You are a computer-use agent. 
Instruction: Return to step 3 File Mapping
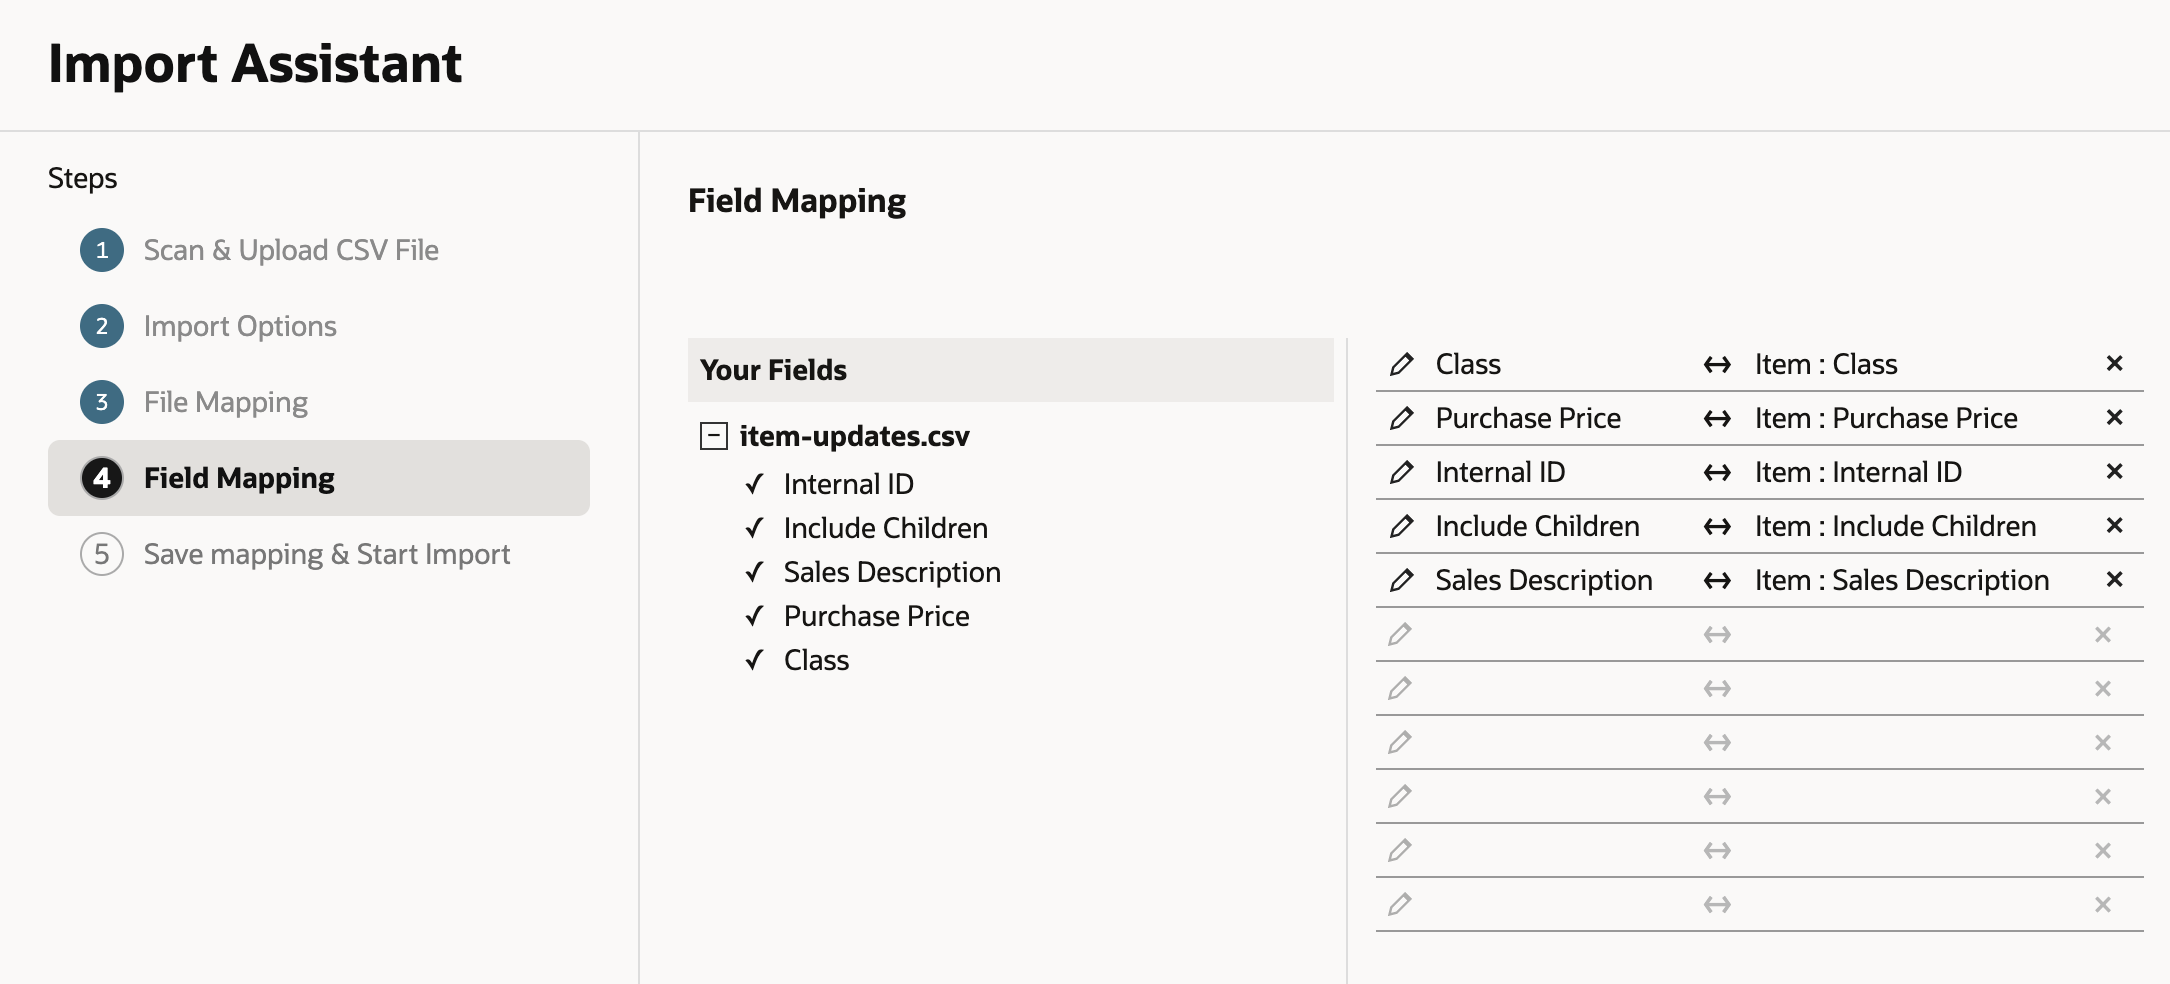click(194, 402)
